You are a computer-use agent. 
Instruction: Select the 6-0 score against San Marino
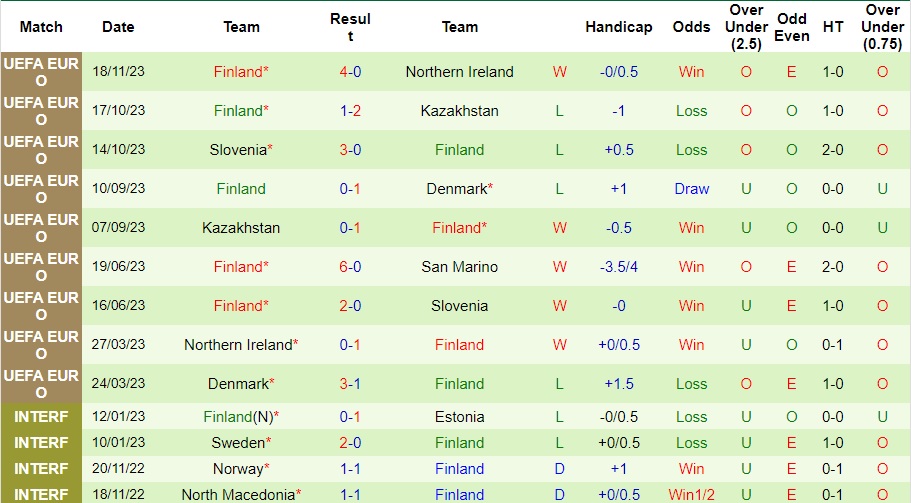tap(350, 267)
